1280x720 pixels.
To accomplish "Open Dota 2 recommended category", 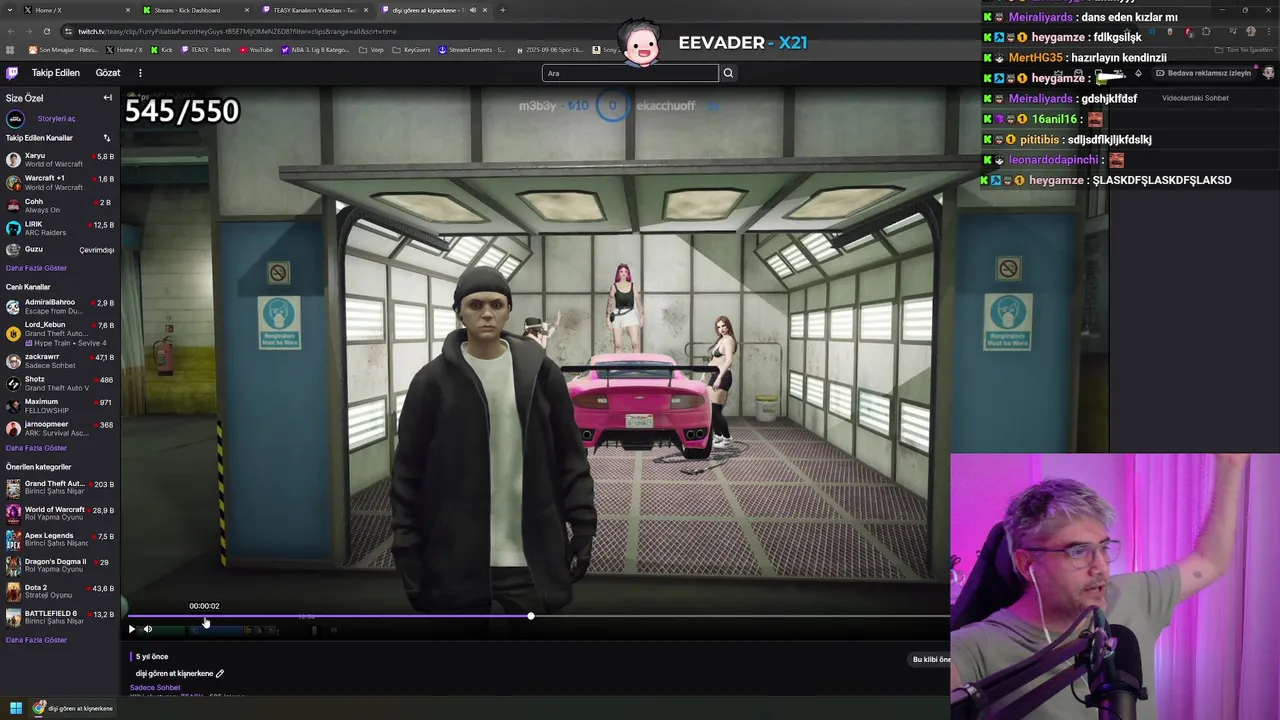I will point(60,592).
